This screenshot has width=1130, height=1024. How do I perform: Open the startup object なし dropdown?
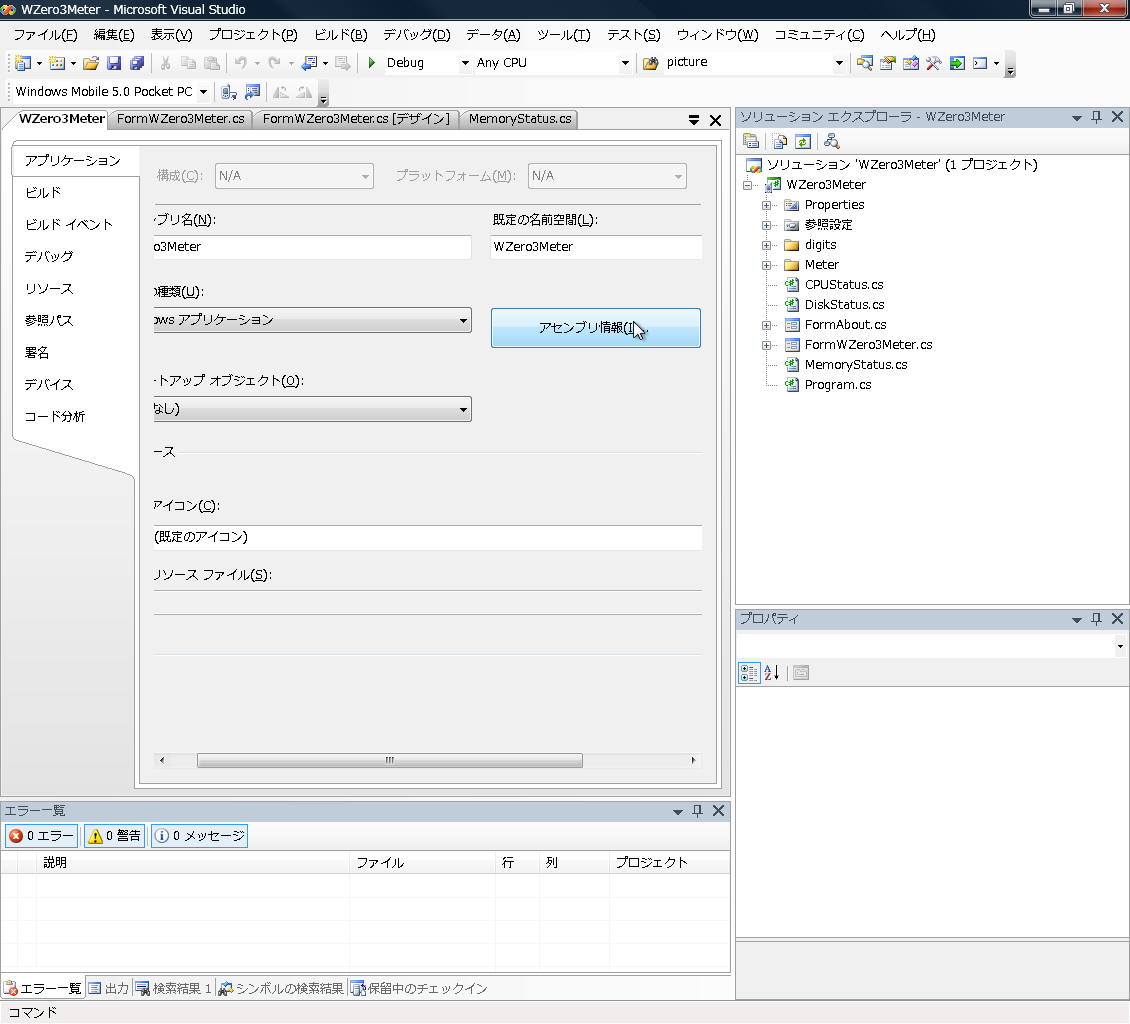tap(463, 410)
